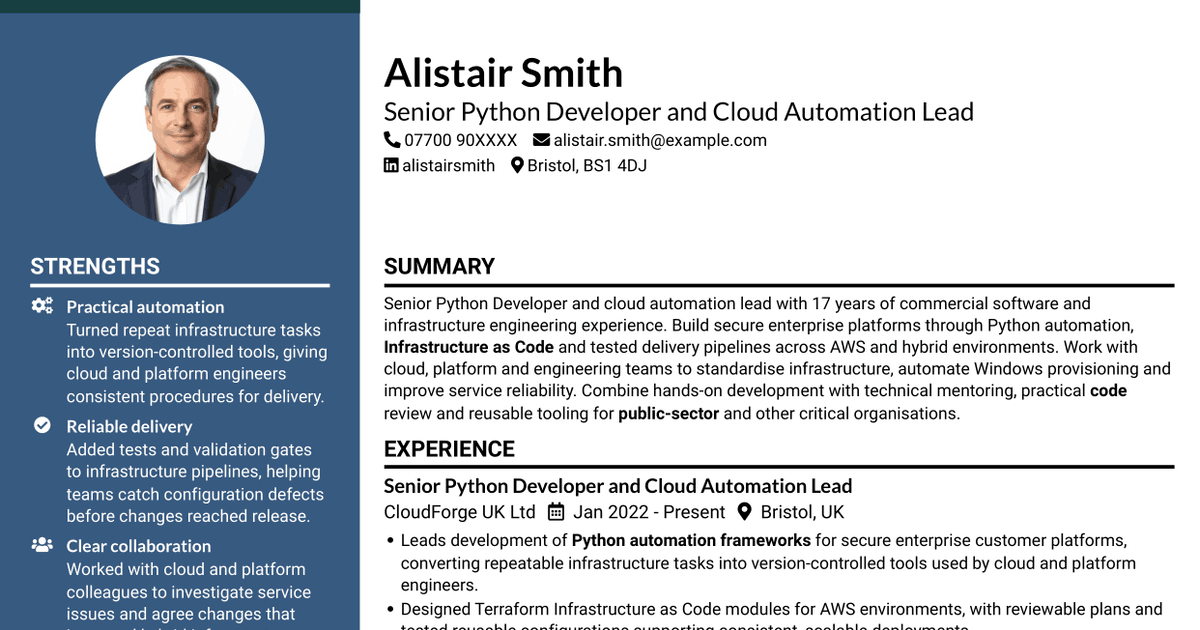Click Alistair Smith's profile photo
This screenshot has height=630, width=1200.
click(x=180, y=139)
